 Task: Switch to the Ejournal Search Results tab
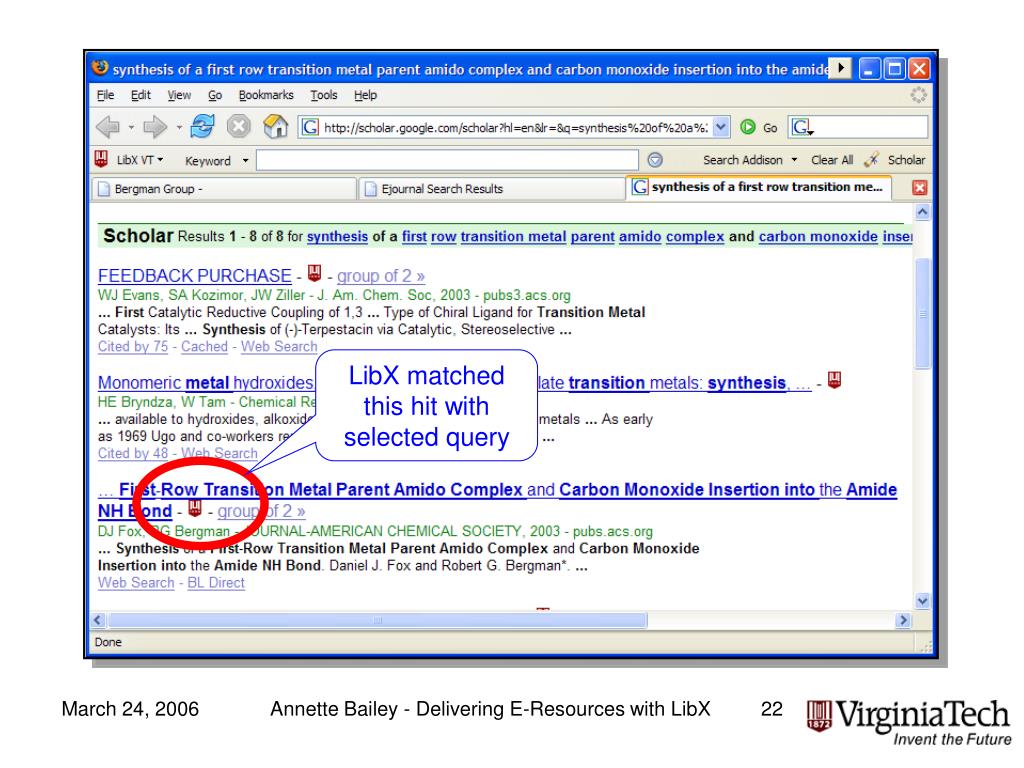[490, 189]
